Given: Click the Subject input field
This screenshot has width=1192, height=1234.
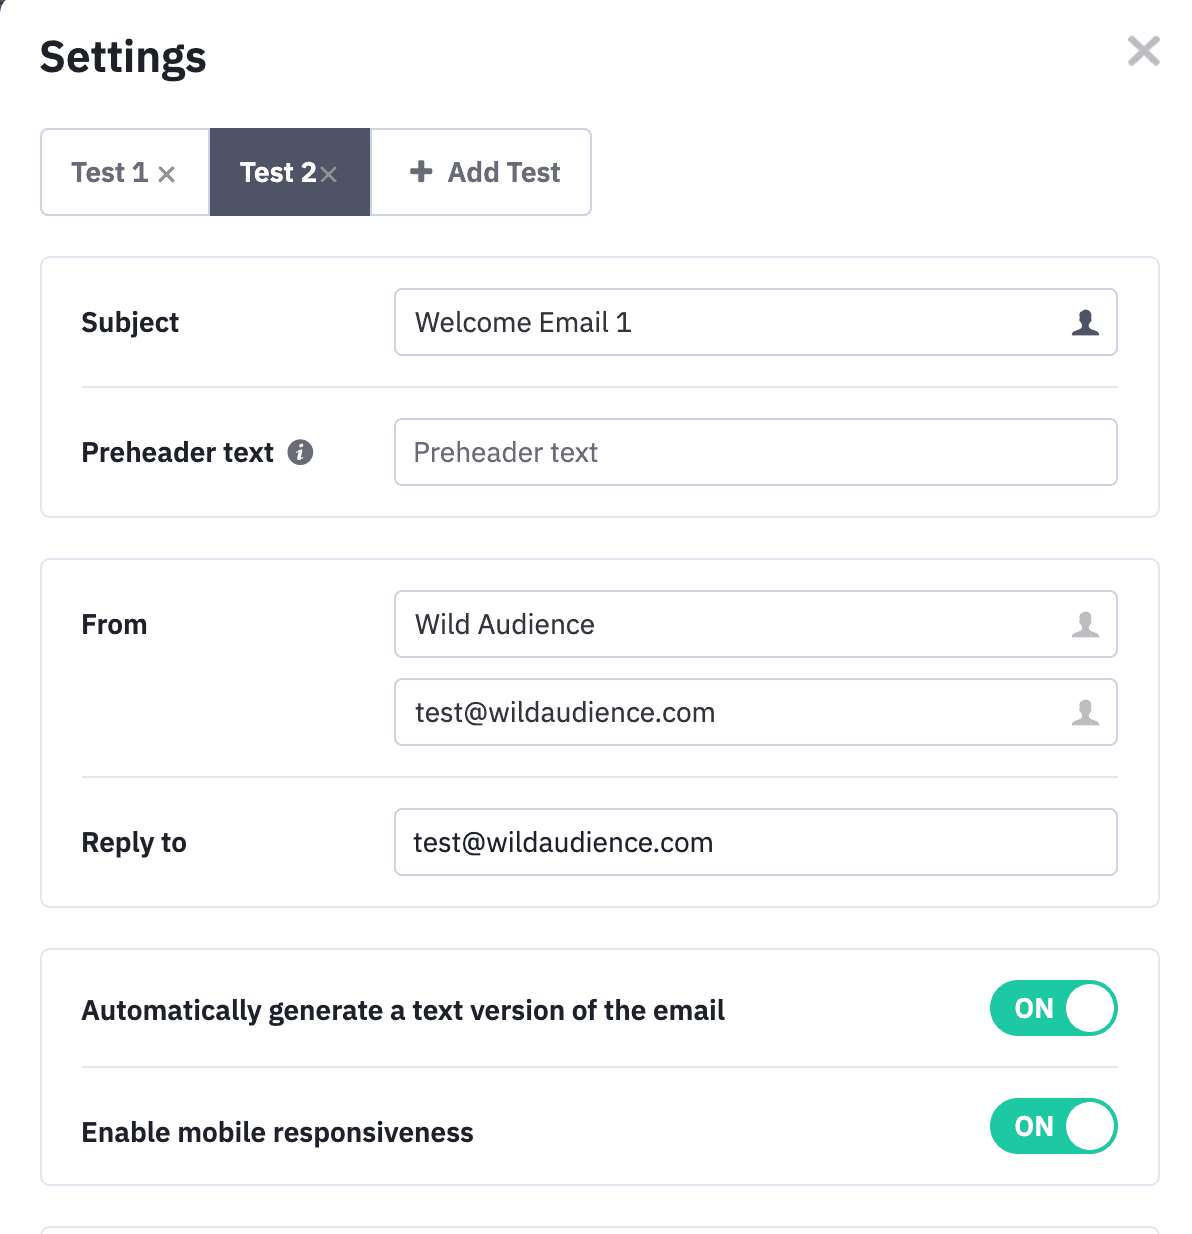Looking at the screenshot, I should (x=756, y=322).
